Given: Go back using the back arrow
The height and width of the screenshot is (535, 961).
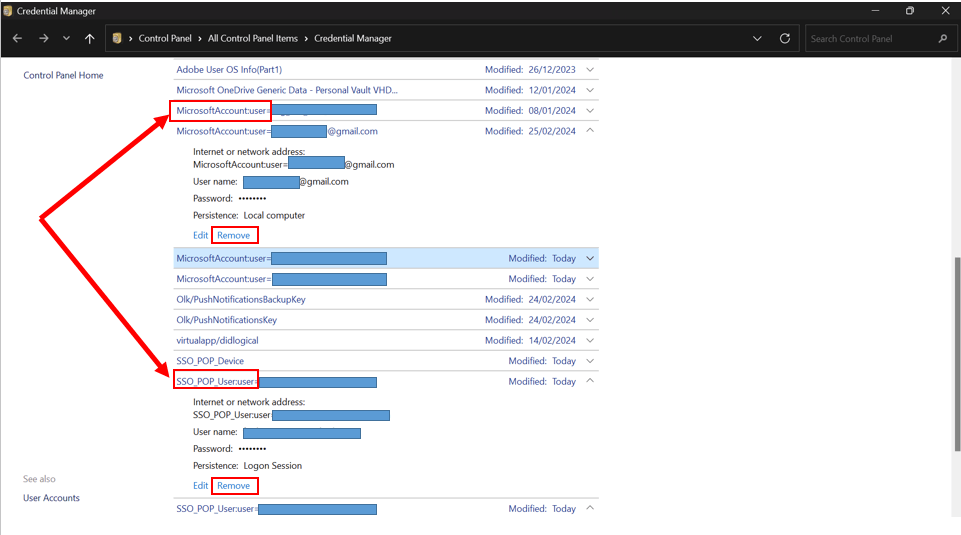Looking at the screenshot, I should [x=17, y=39].
